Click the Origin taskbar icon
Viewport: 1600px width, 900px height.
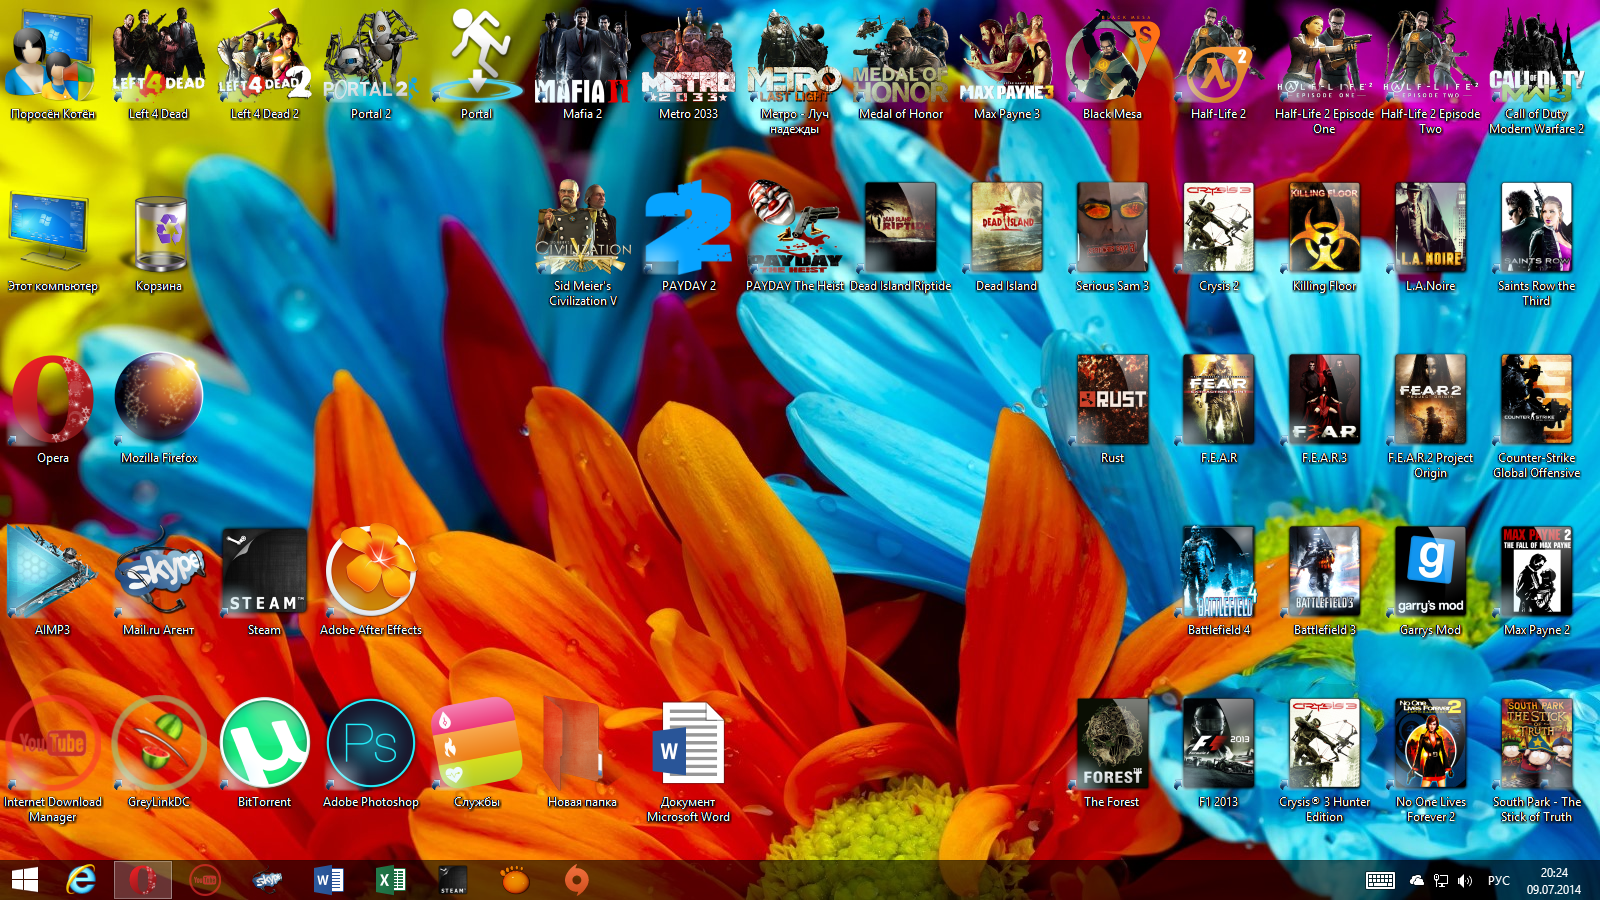tap(577, 880)
